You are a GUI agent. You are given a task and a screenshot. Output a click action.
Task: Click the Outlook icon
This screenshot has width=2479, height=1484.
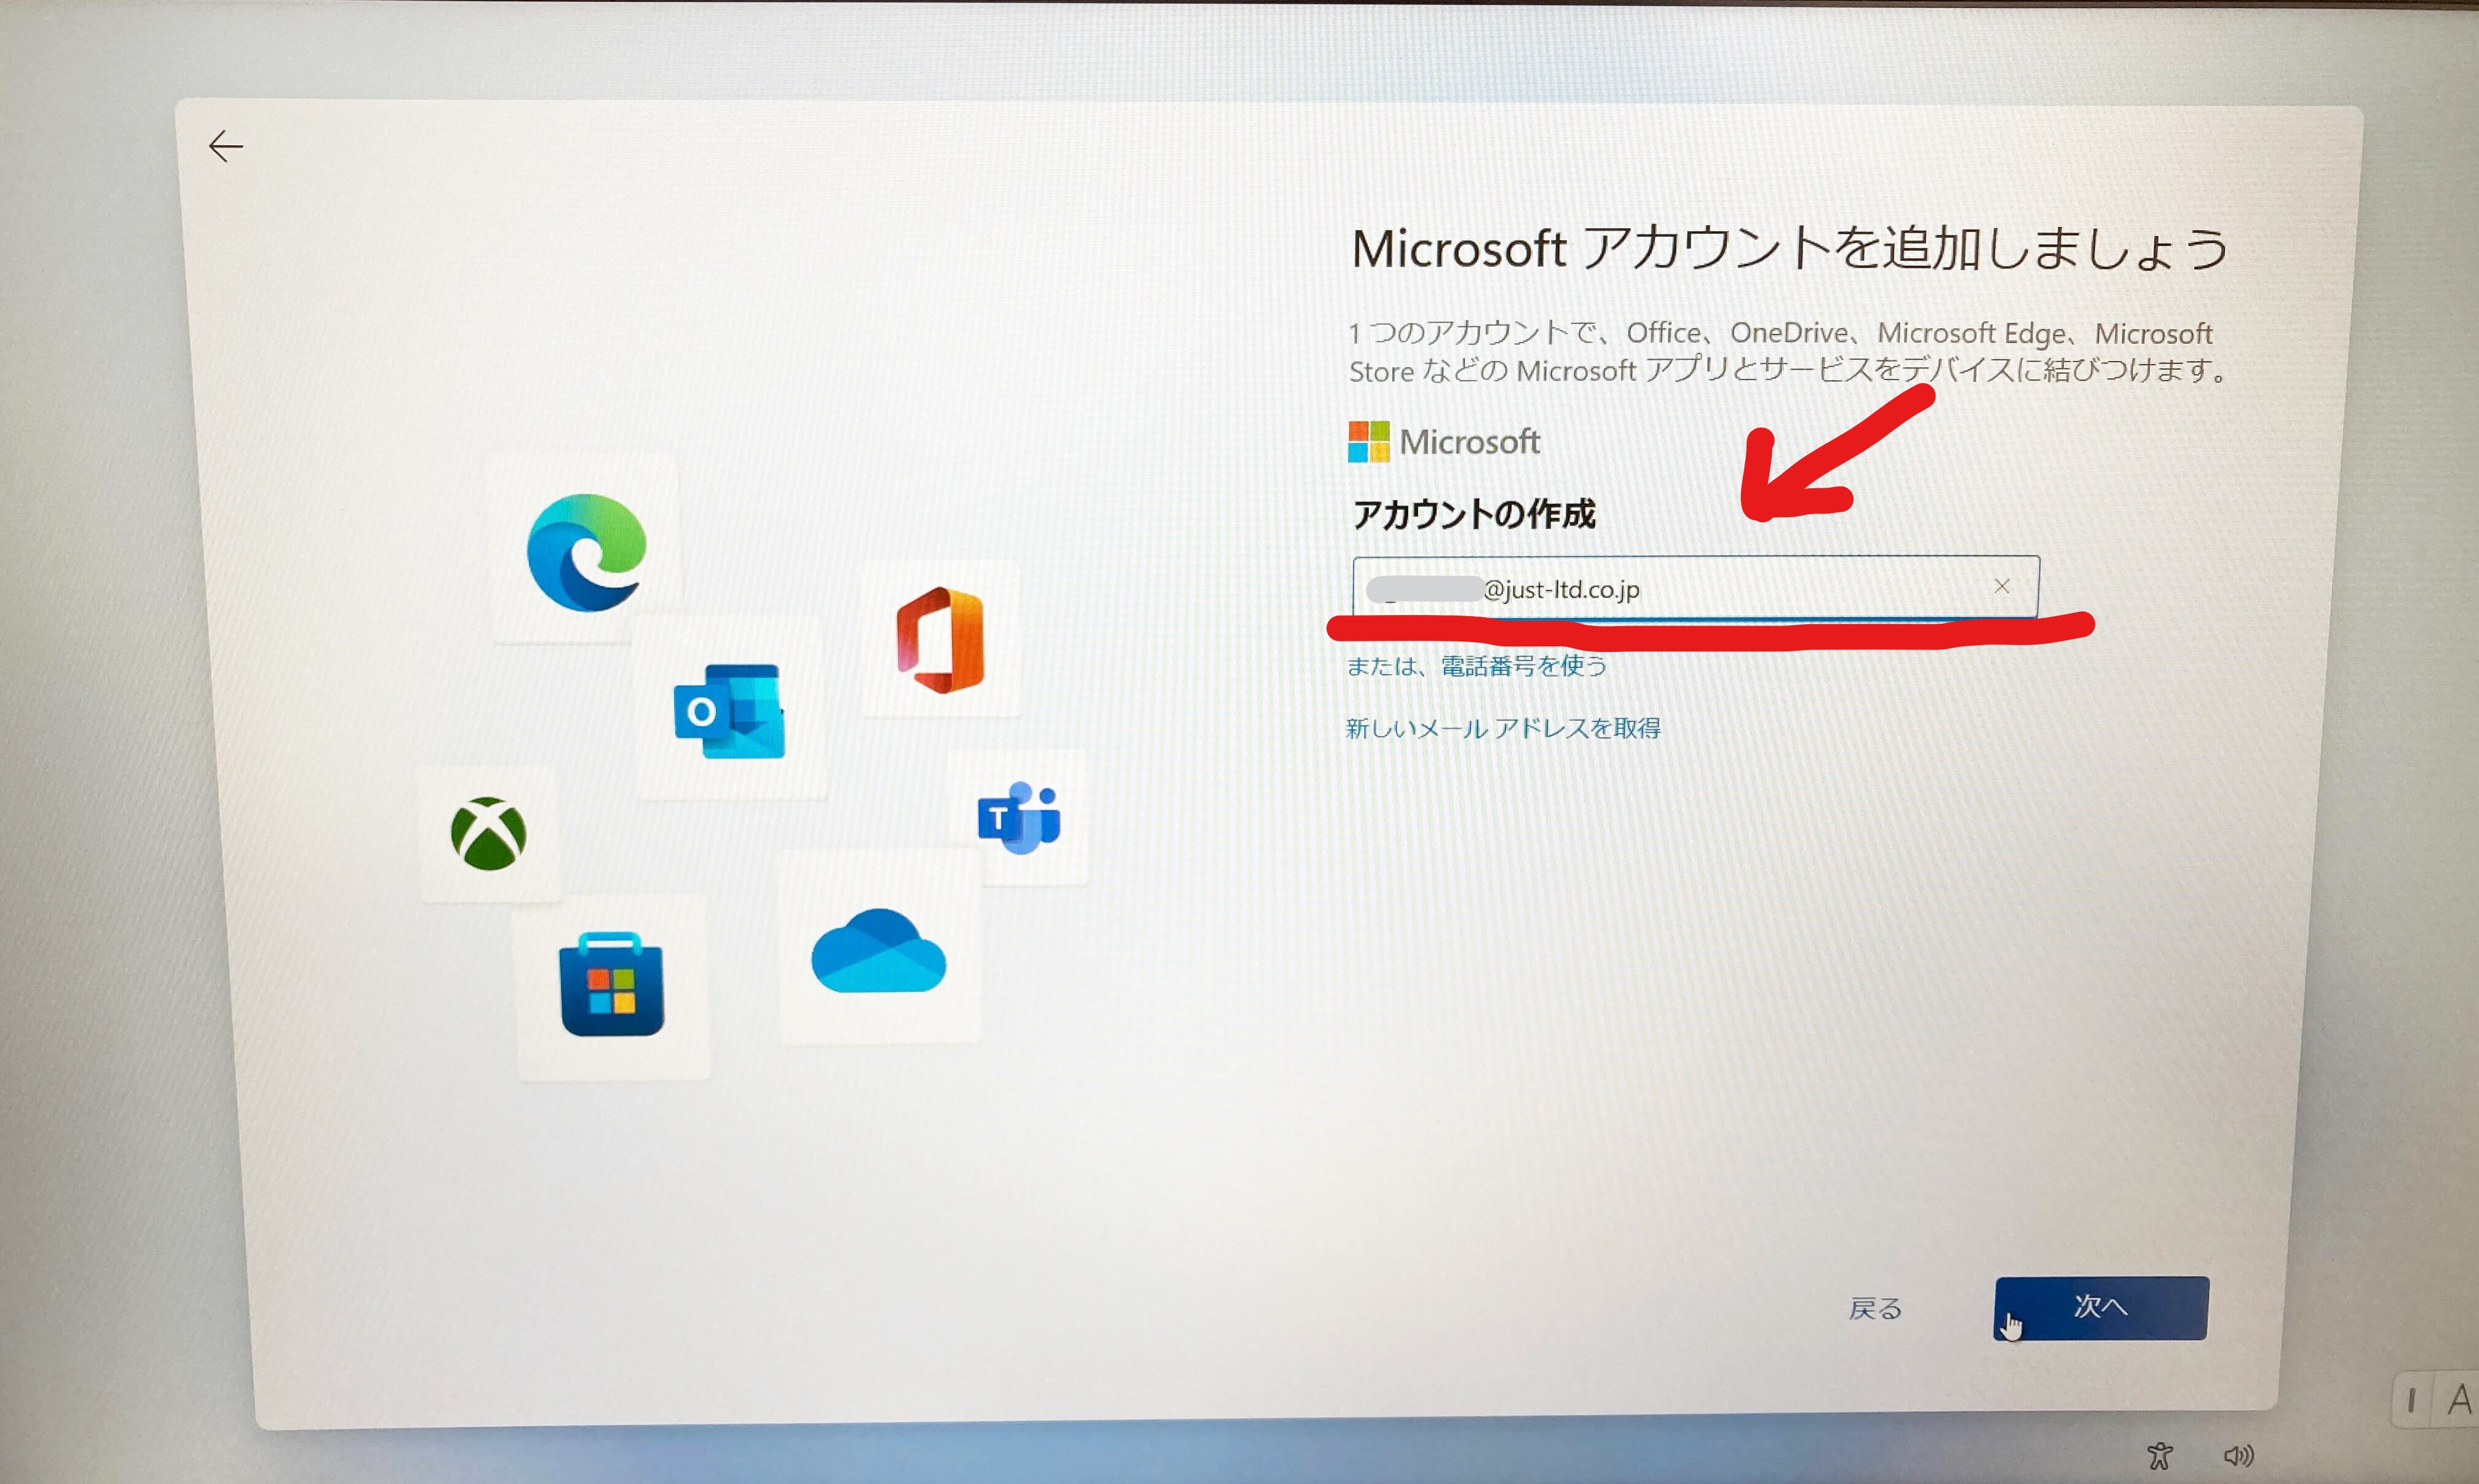click(729, 711)
